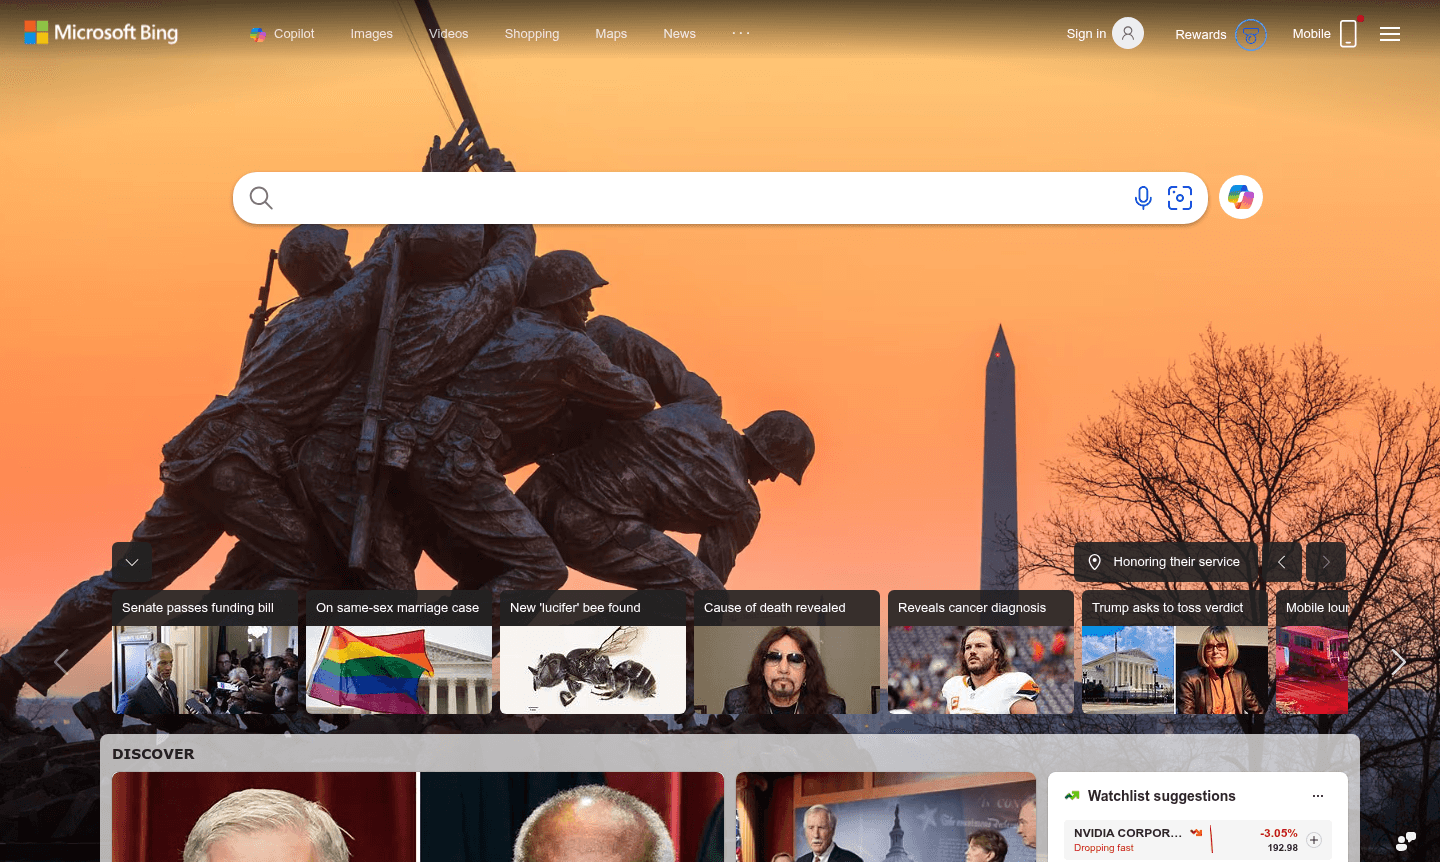The width and height of the screenshot is (1440, 862).
Task: Expand more menu items via the ellipsis
Action: pos(741,33)
